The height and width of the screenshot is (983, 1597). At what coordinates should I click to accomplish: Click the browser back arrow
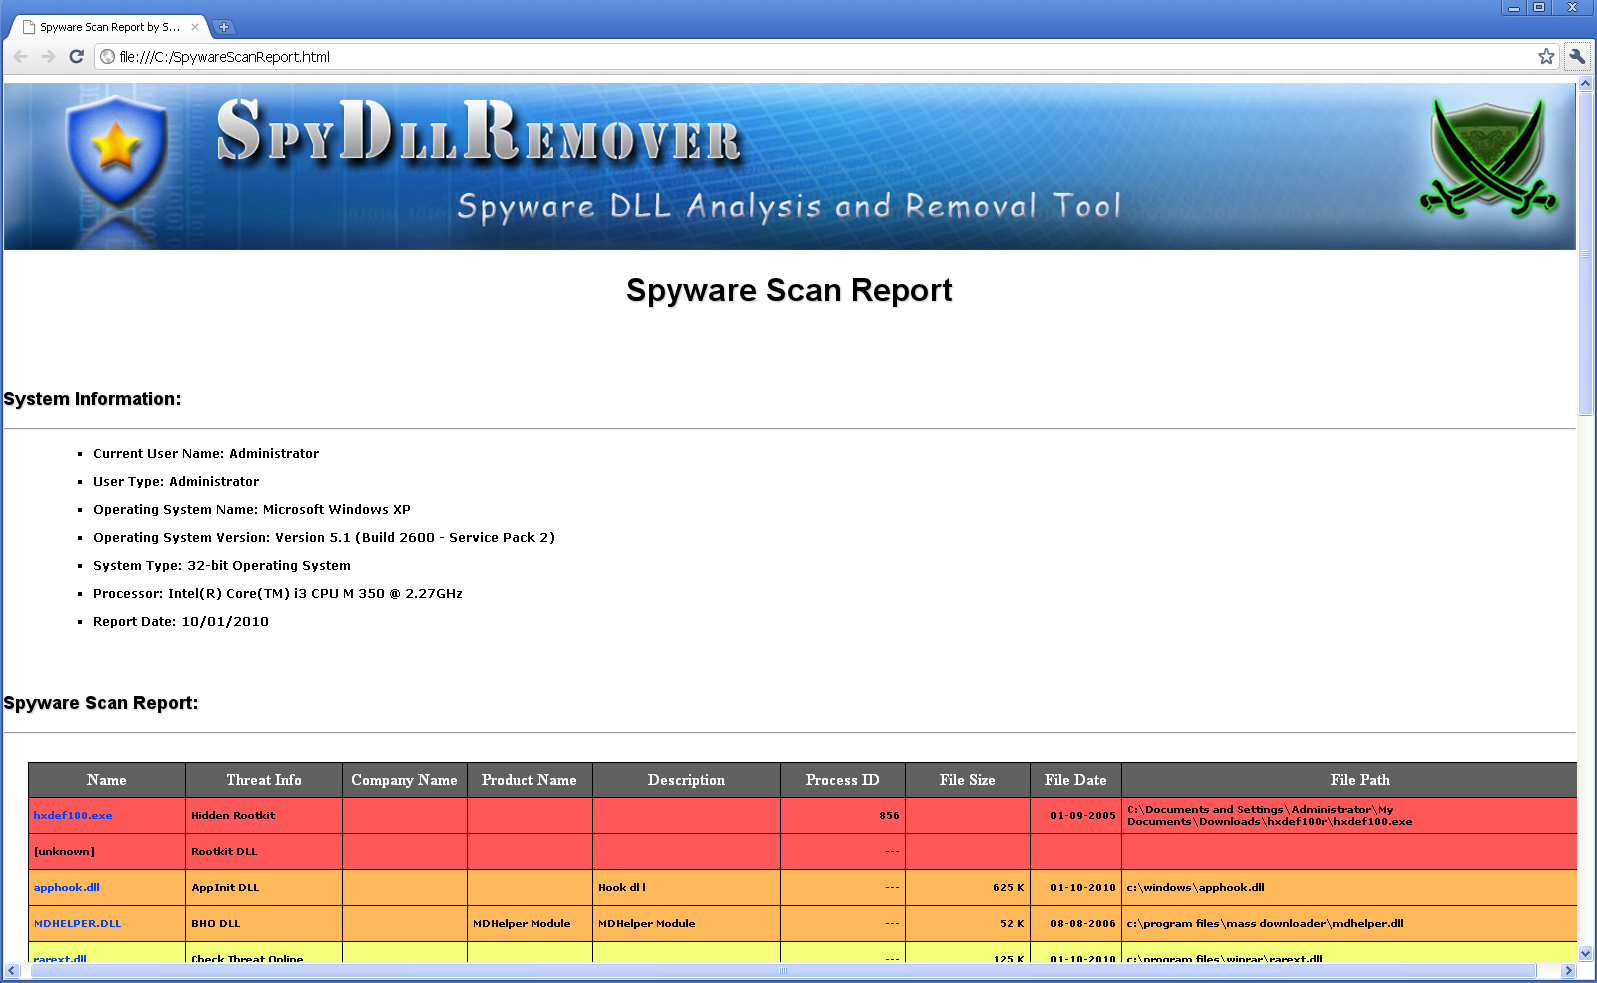(x=21, y=57)
